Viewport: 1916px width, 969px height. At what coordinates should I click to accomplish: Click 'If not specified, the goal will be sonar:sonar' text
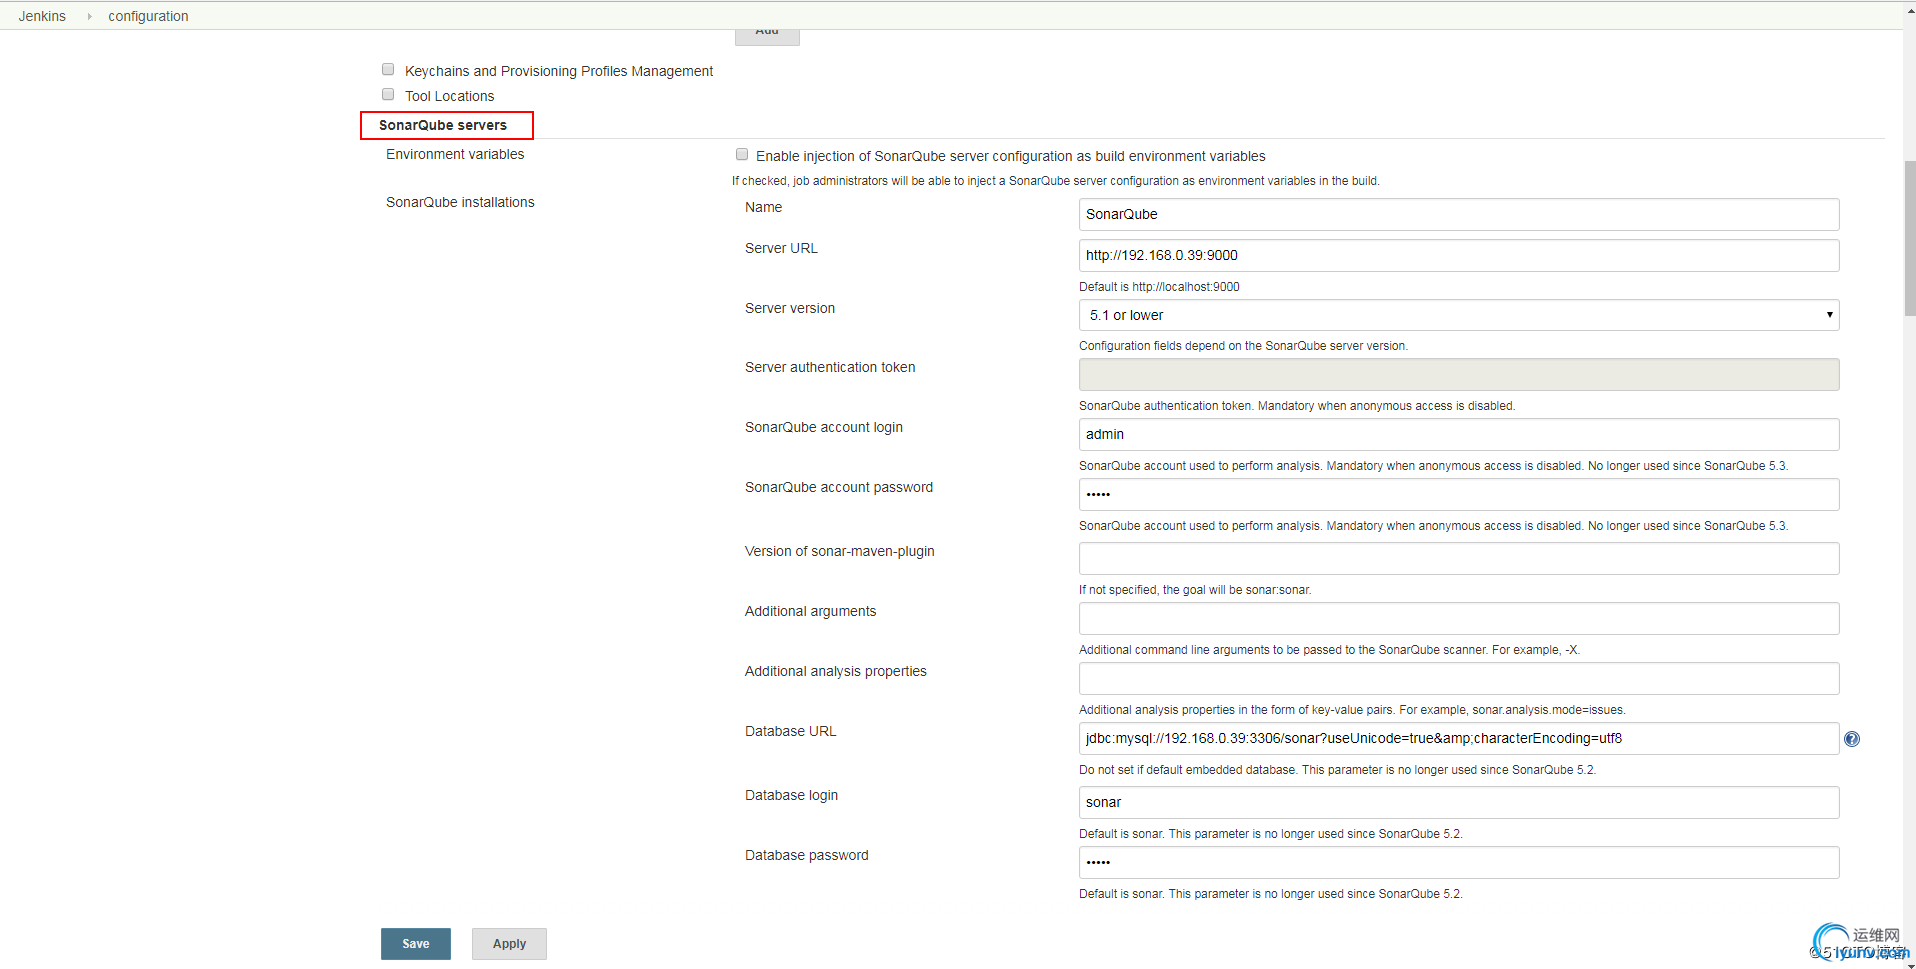pyautogui.click(x=1195, y=590)
